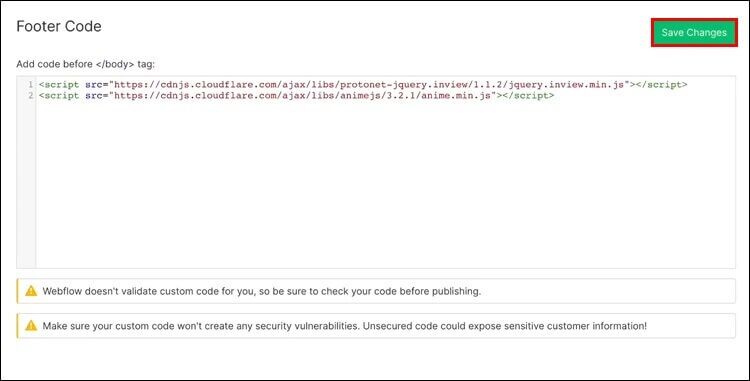750x381 pixels.
Task: Click the opening script tag on line 2
Action: click(59, 96)
